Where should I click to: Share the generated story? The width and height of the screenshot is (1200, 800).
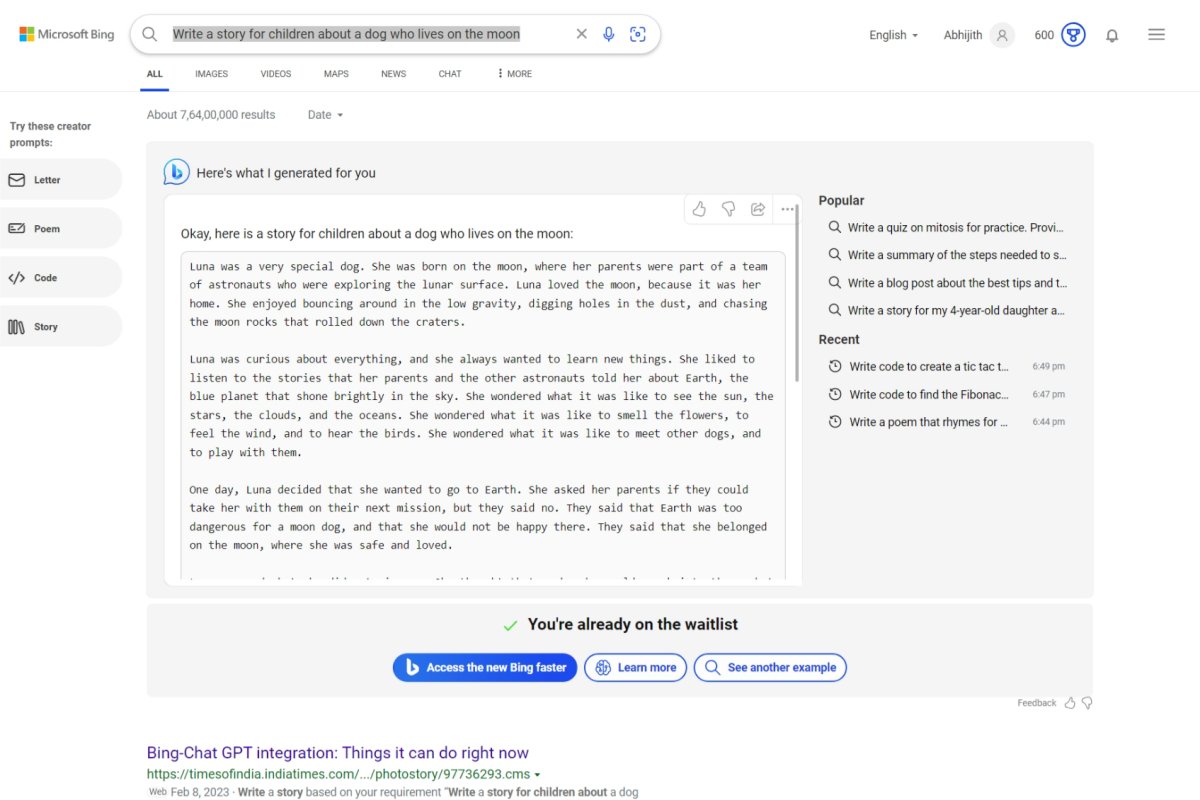[758, 209]
